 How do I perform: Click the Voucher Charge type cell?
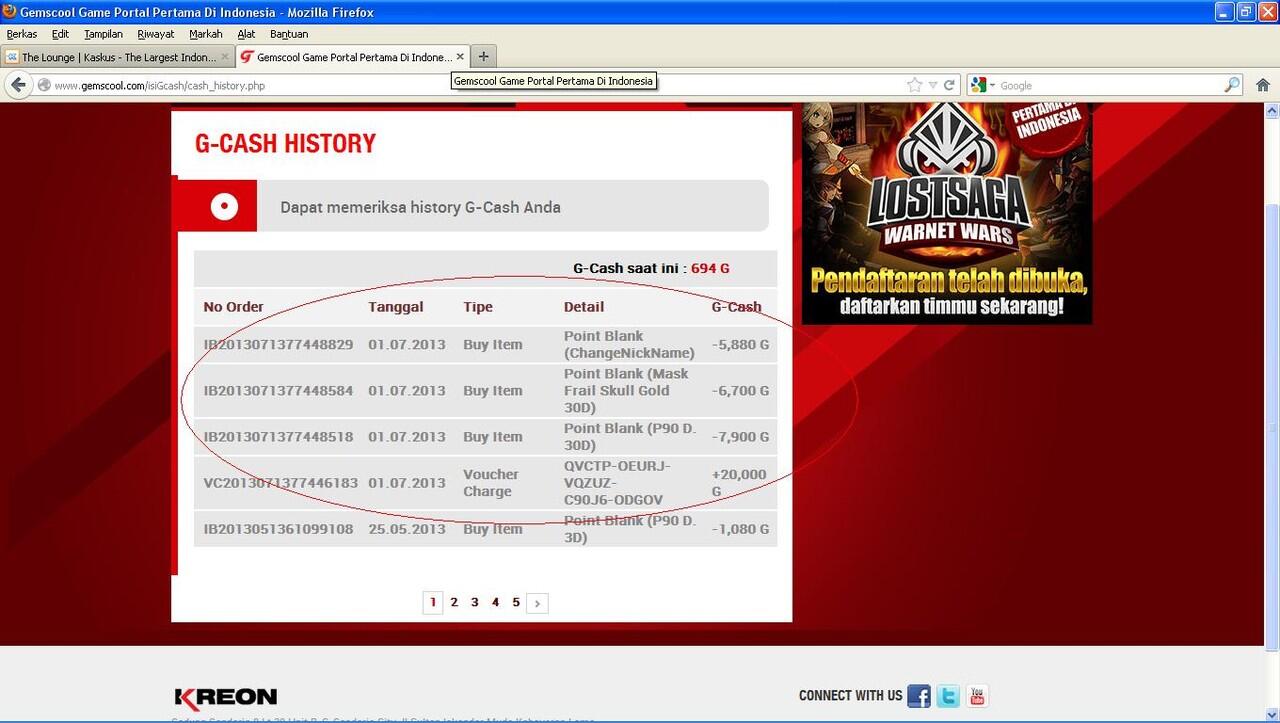[x=491, y=483]
